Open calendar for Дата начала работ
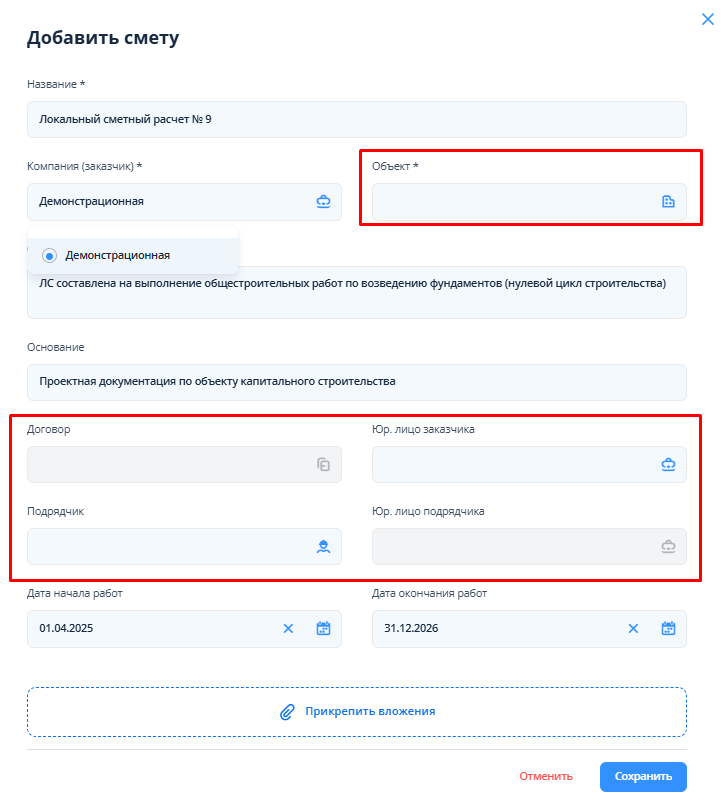The height and width of the screenshot is (798, 721). point(323,629)
